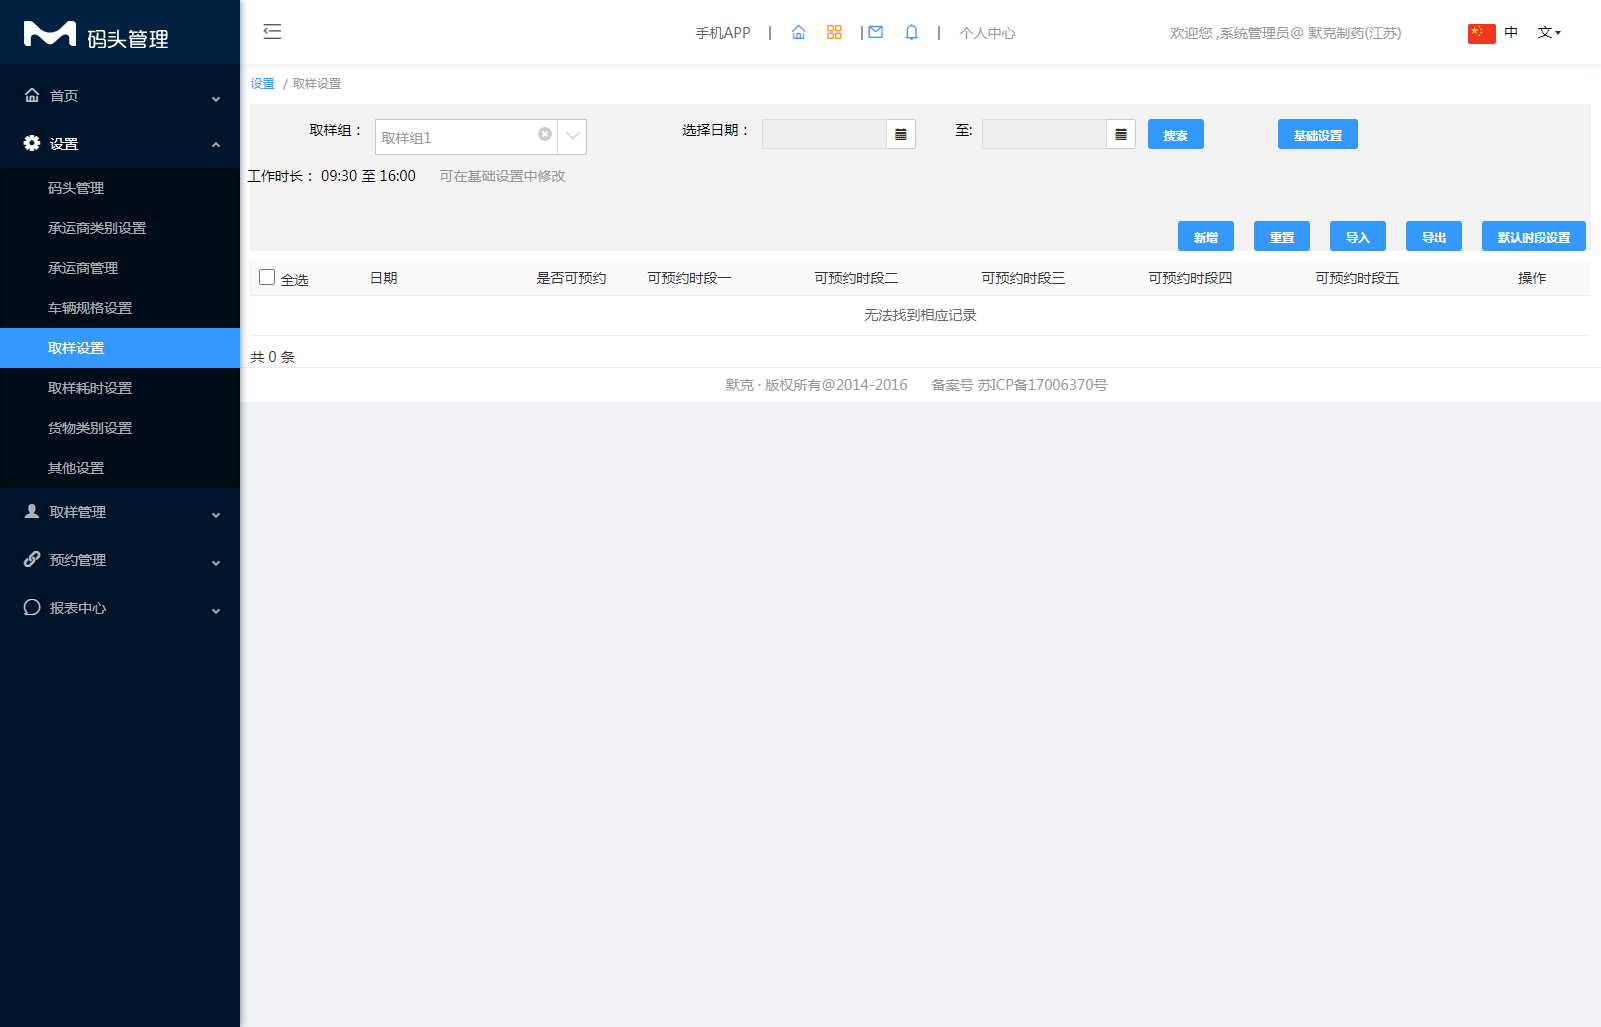The height and width of the screenshot is (1027, 1601).
Task: Expand the 首页 sidebar menu chevron
Action: (216, 99)
